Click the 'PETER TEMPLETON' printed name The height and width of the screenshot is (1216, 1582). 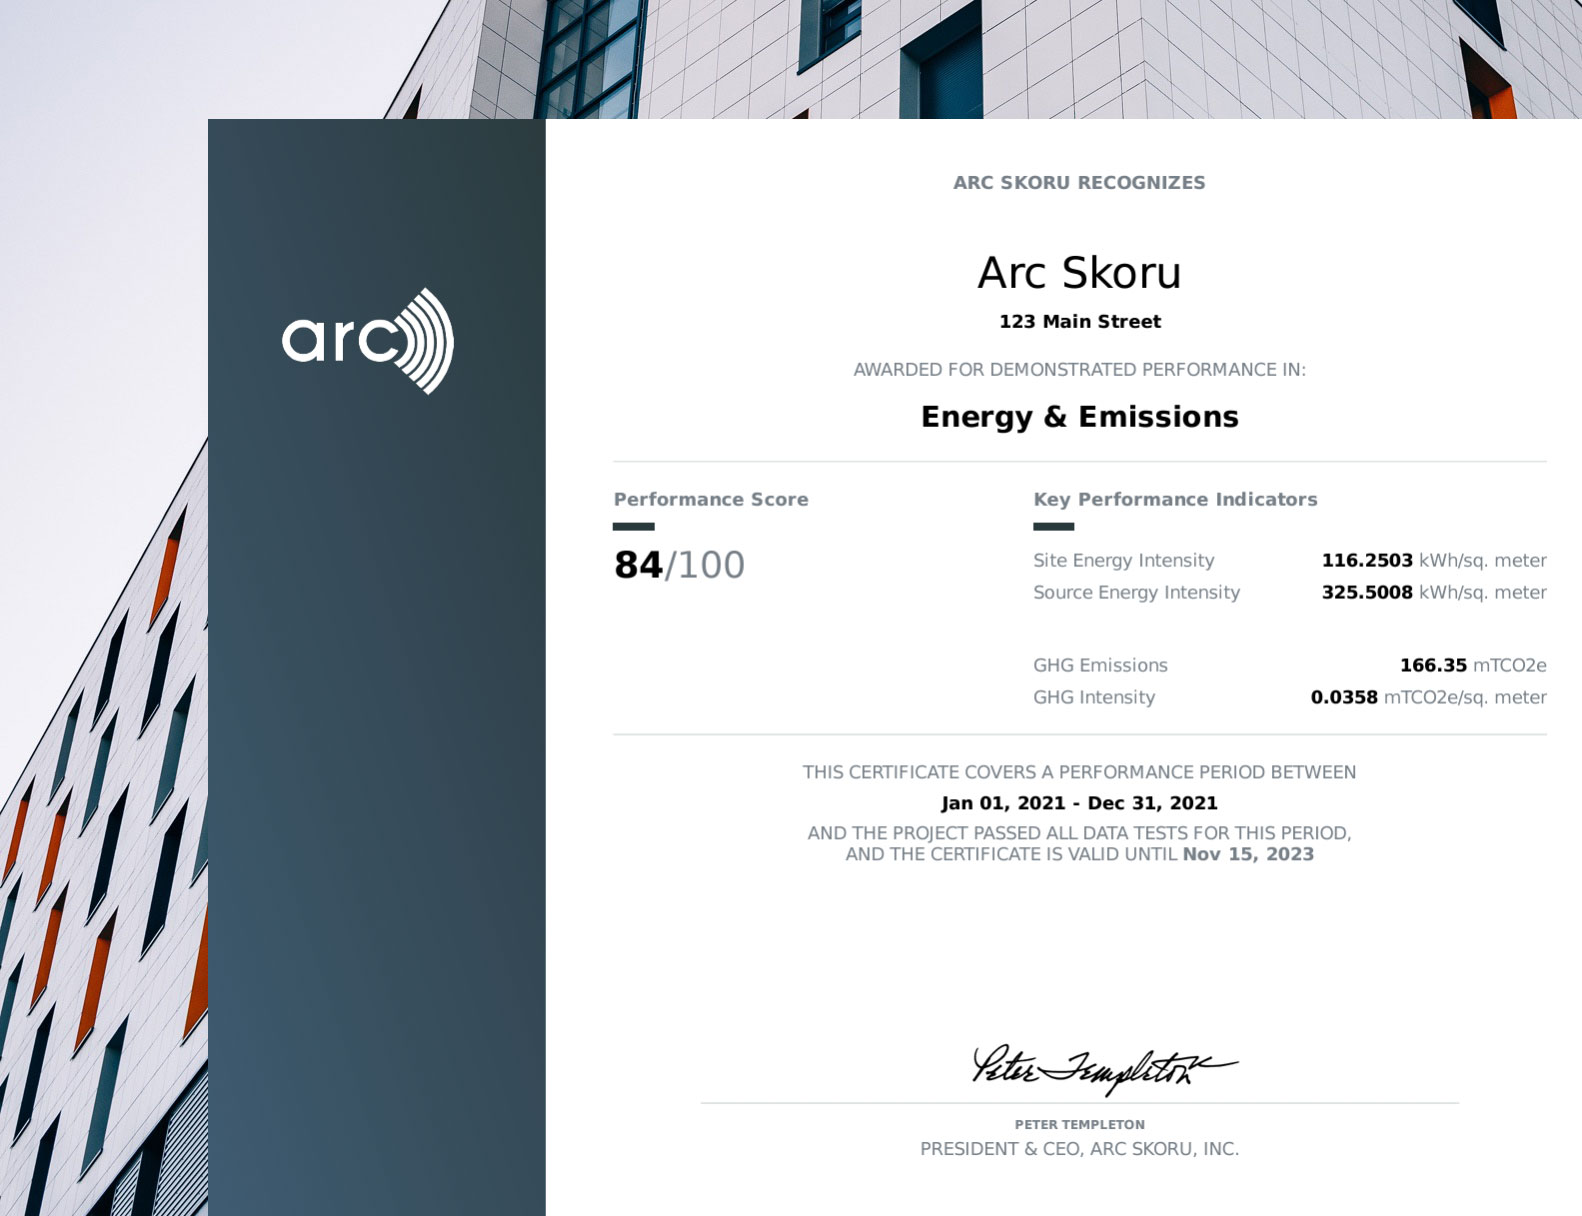pyautogui.click(x=1079, y=1125)
